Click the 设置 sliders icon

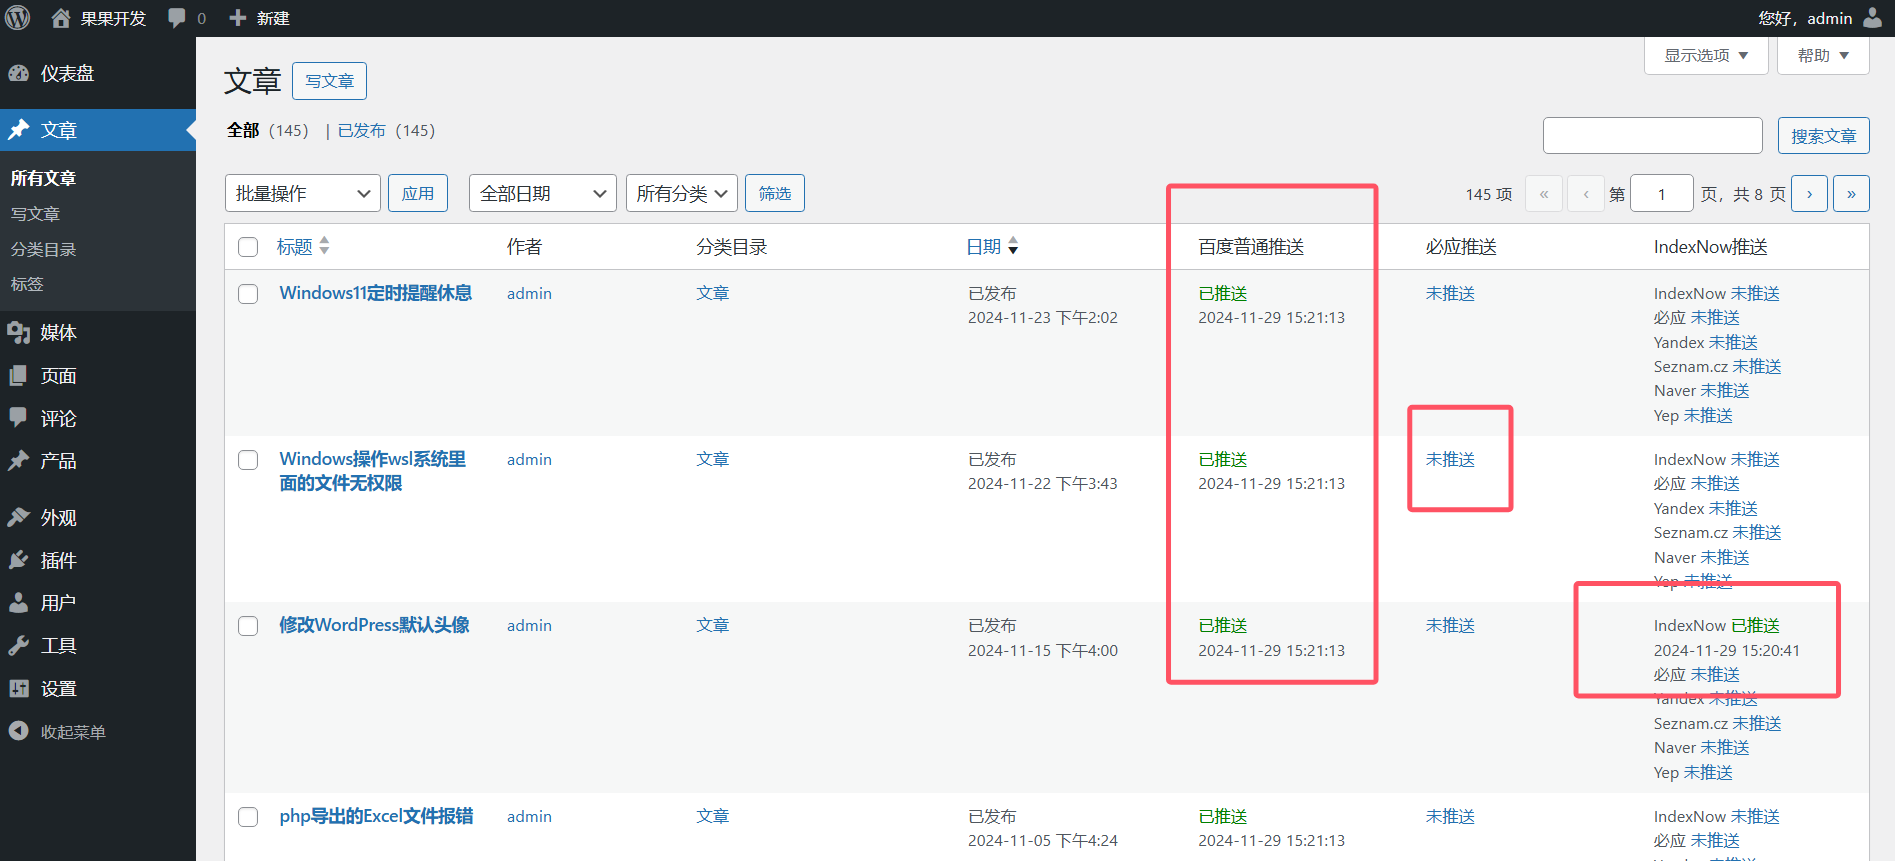pyautogui.click(x=19, y=688)
